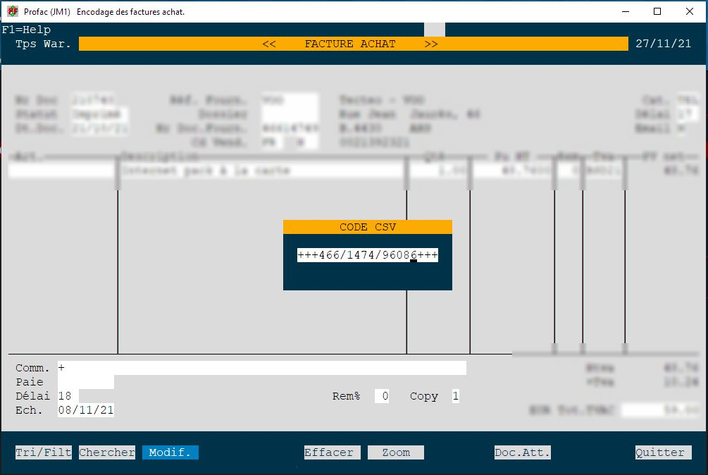Focus the CODE CSV input field
The width and height of the screenshot is (708, 475).
coord(367,256)
